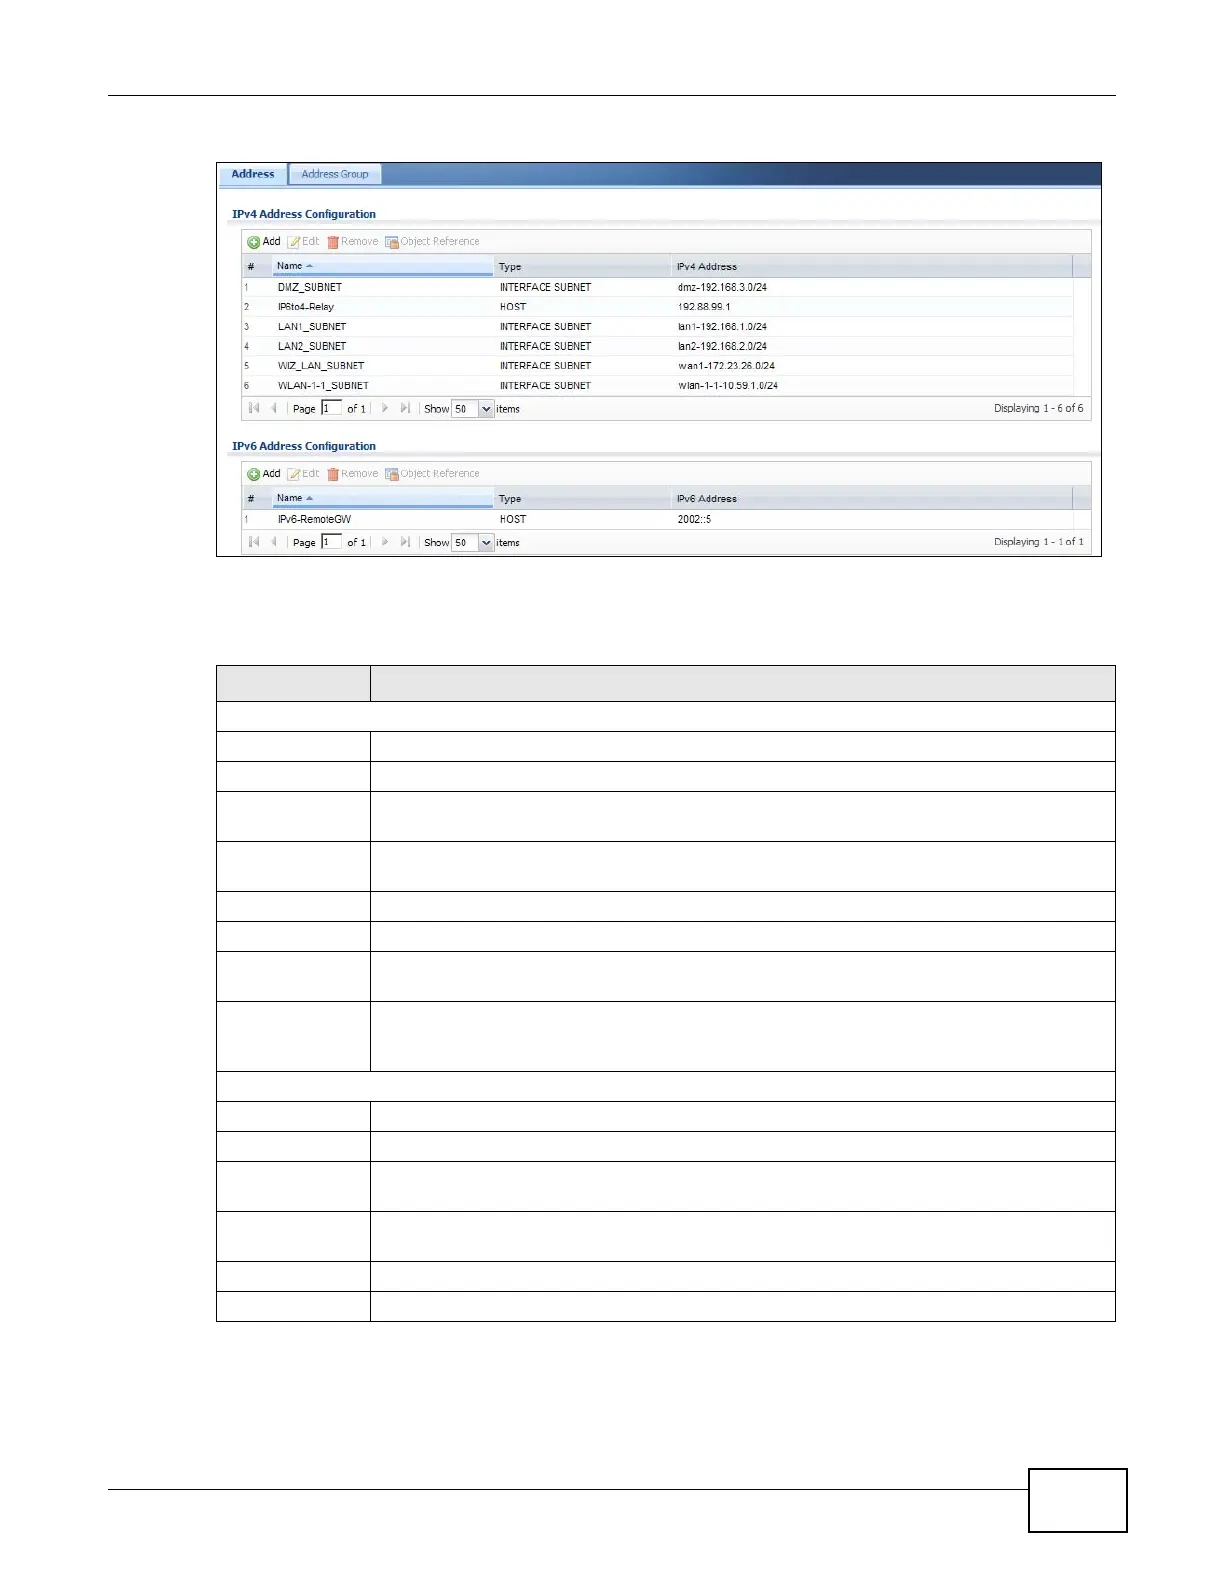The image size is (1224, 1584).
Task: Click Edit in the IPv4 Address Configuration toolbar
Action: (303, 242)
